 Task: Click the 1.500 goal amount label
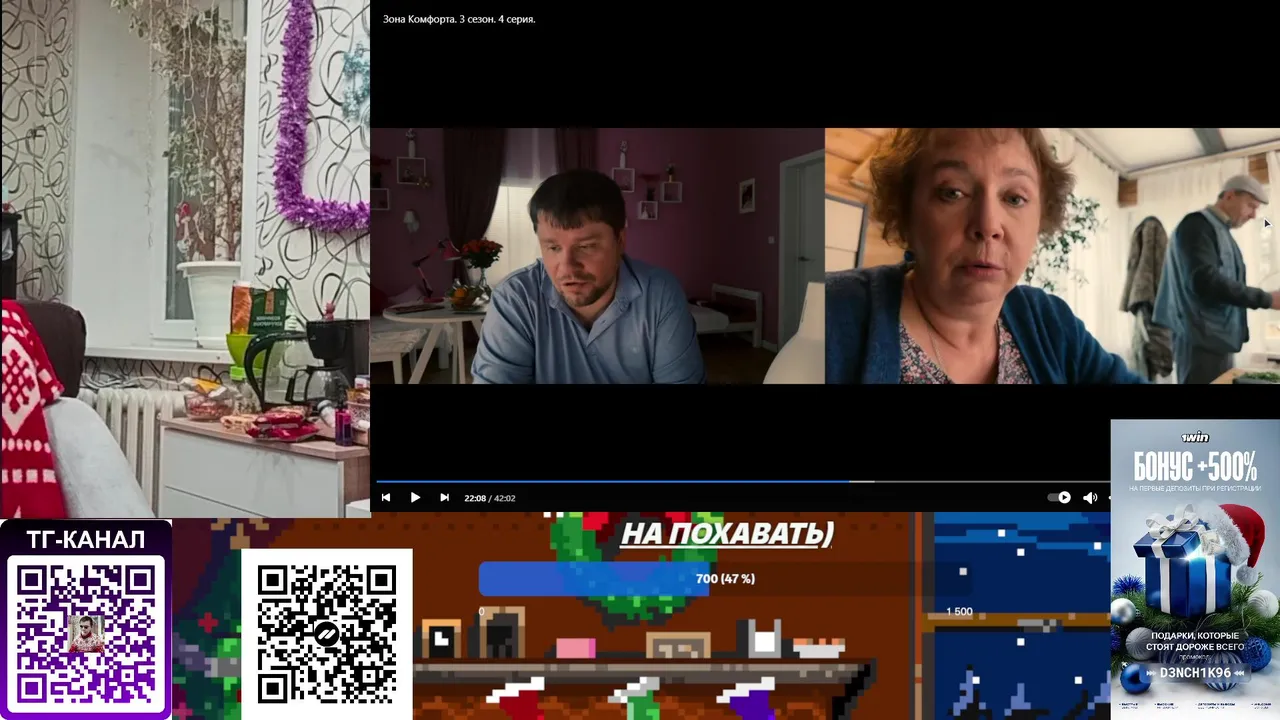959,611
